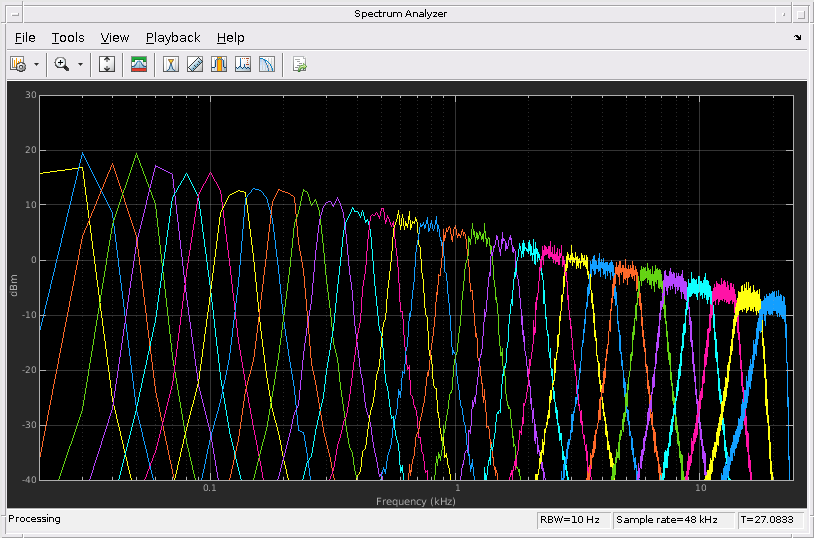
Task: Open the File menu
Action: click(25, 37)
